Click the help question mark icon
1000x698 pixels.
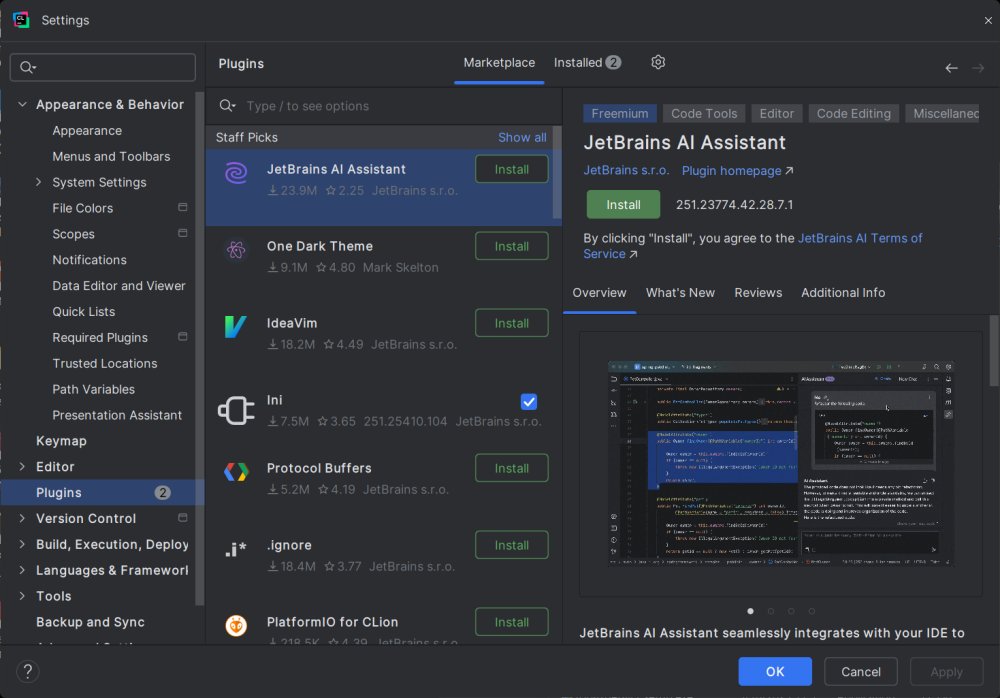(x=27, y=671)
